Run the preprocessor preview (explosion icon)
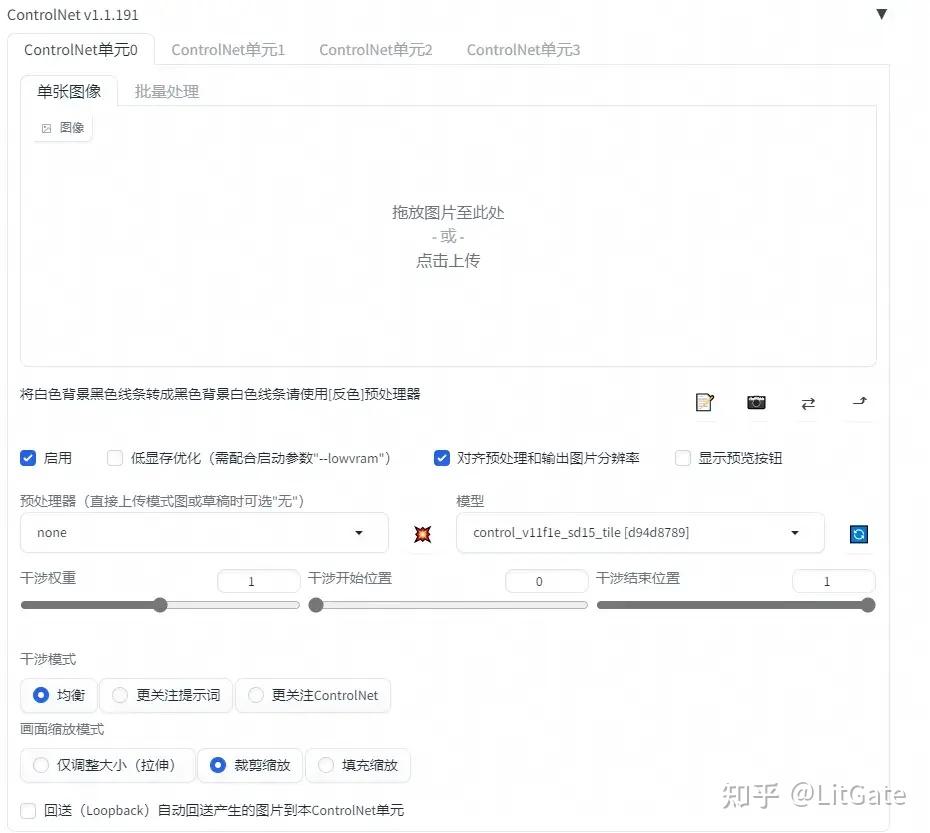The width and height of the screenshot is (930, 833). click(421, 533)
